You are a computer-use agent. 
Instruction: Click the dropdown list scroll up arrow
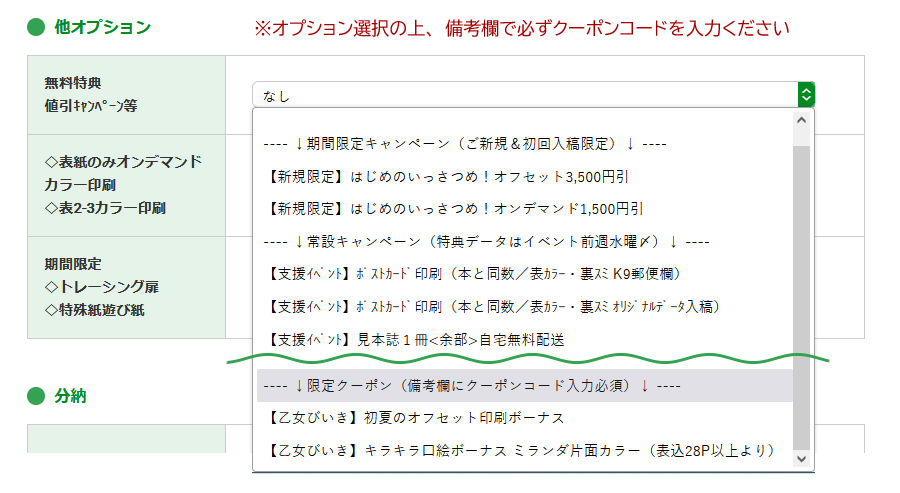click(802, 120)
